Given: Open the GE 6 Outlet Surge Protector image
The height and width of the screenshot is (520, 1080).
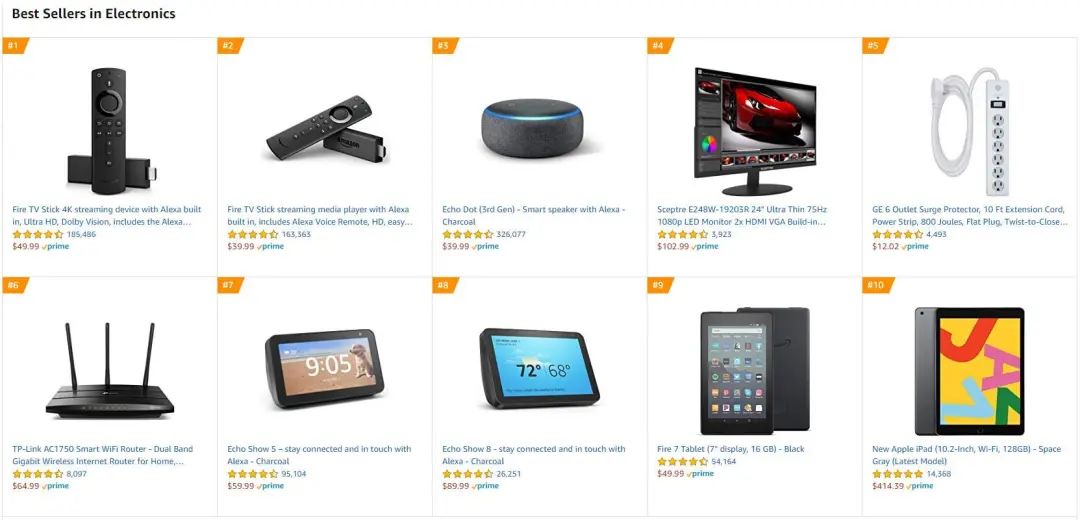Looking at the screenshot, I should point(970,130).
